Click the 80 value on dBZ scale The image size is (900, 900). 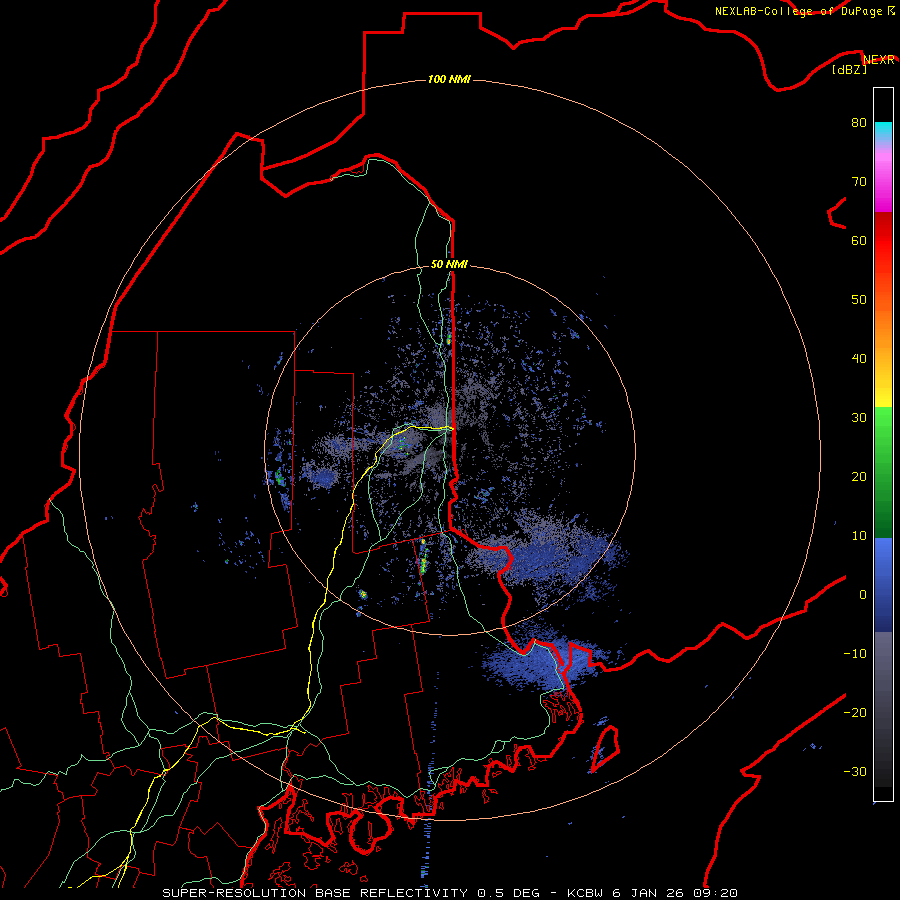point(859,123)
